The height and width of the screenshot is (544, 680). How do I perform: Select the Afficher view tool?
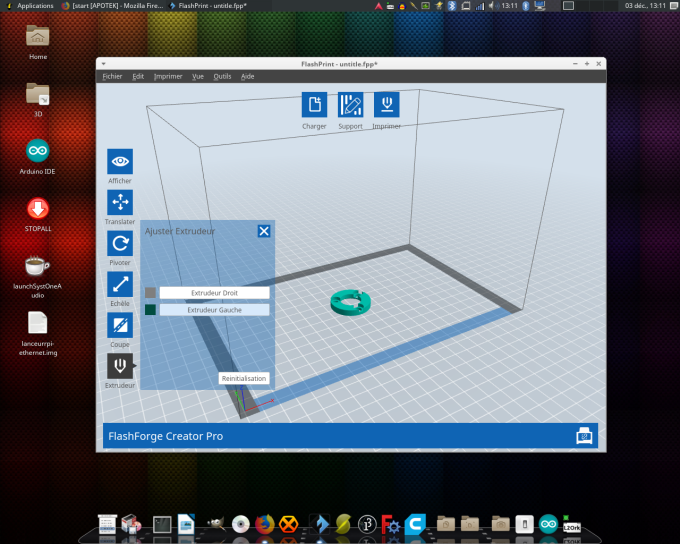coord(120,161)
